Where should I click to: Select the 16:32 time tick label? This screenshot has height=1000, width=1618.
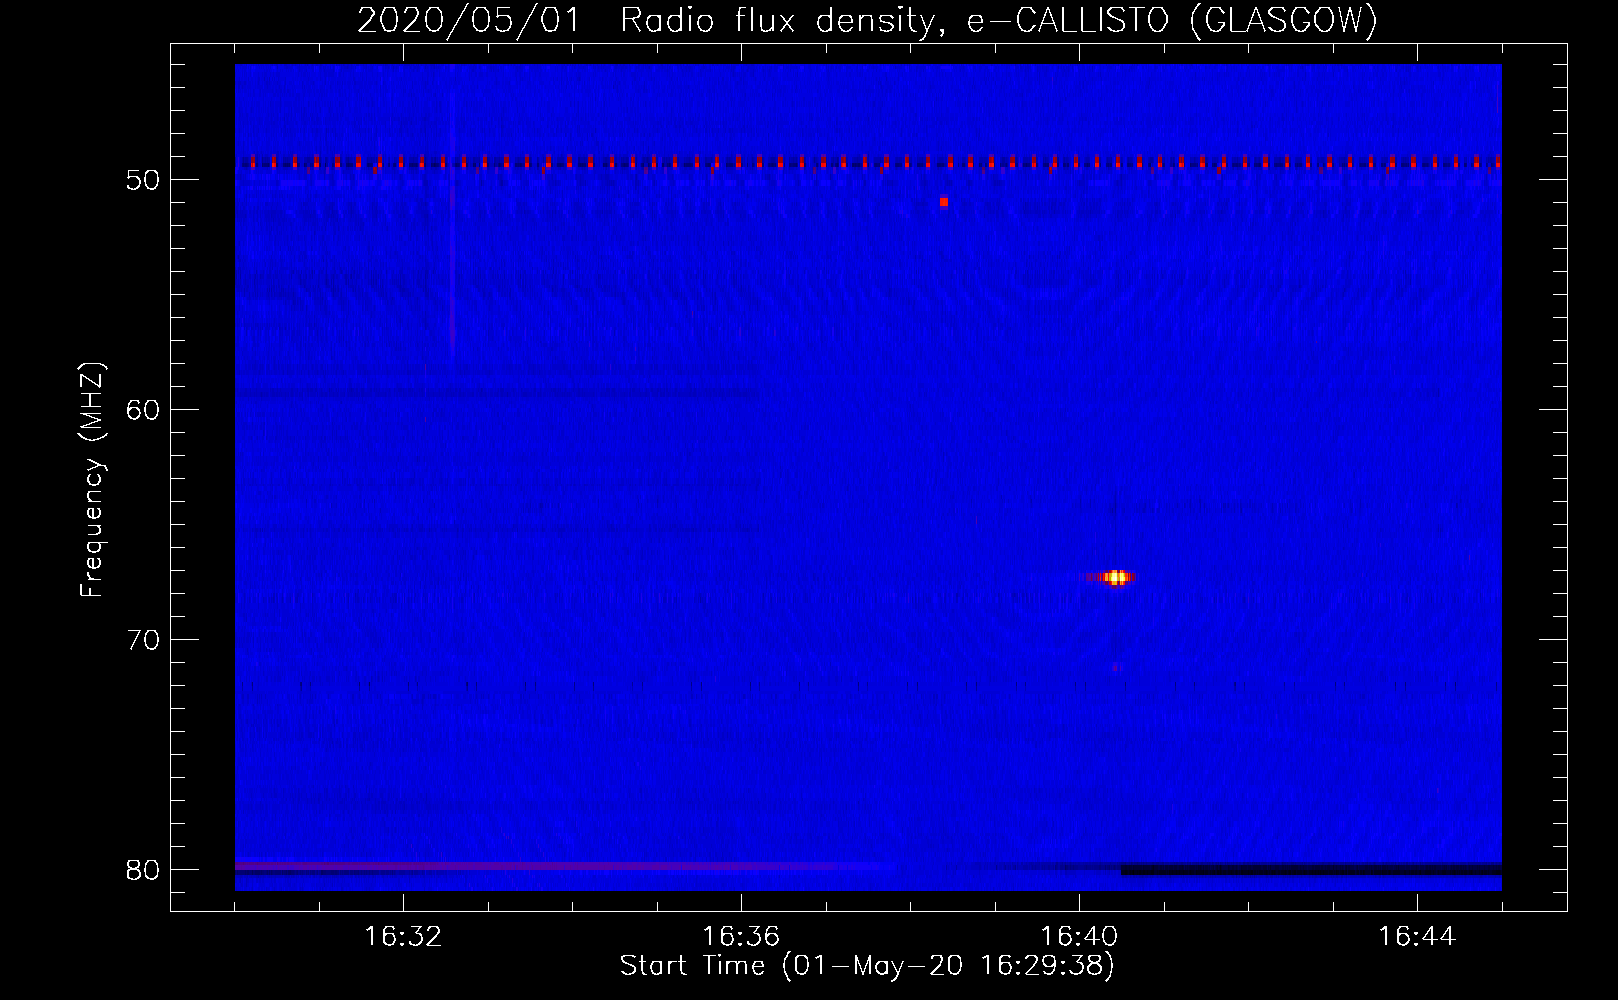click(403, 937)
